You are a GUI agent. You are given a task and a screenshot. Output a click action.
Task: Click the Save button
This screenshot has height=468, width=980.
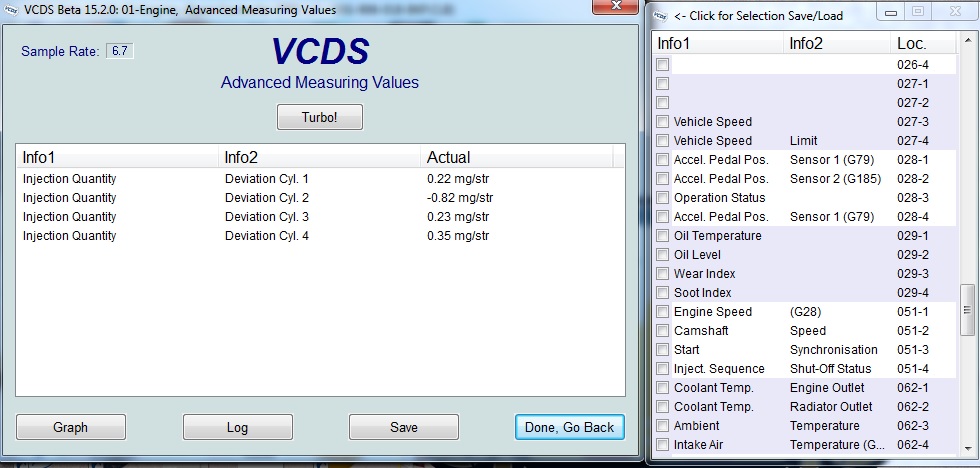tap(403, 427)
